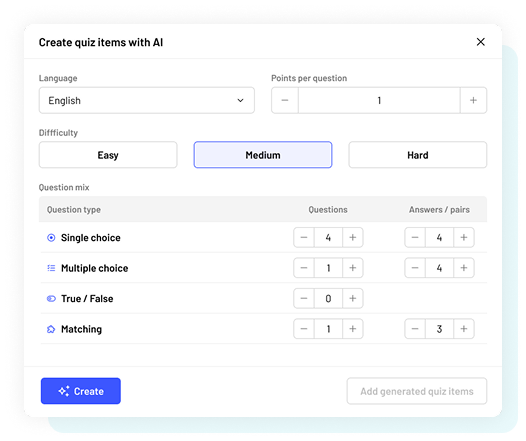This screenshot has width=526, height=441.
Task: Click Single choice questions value field
Action: [328, 237]
